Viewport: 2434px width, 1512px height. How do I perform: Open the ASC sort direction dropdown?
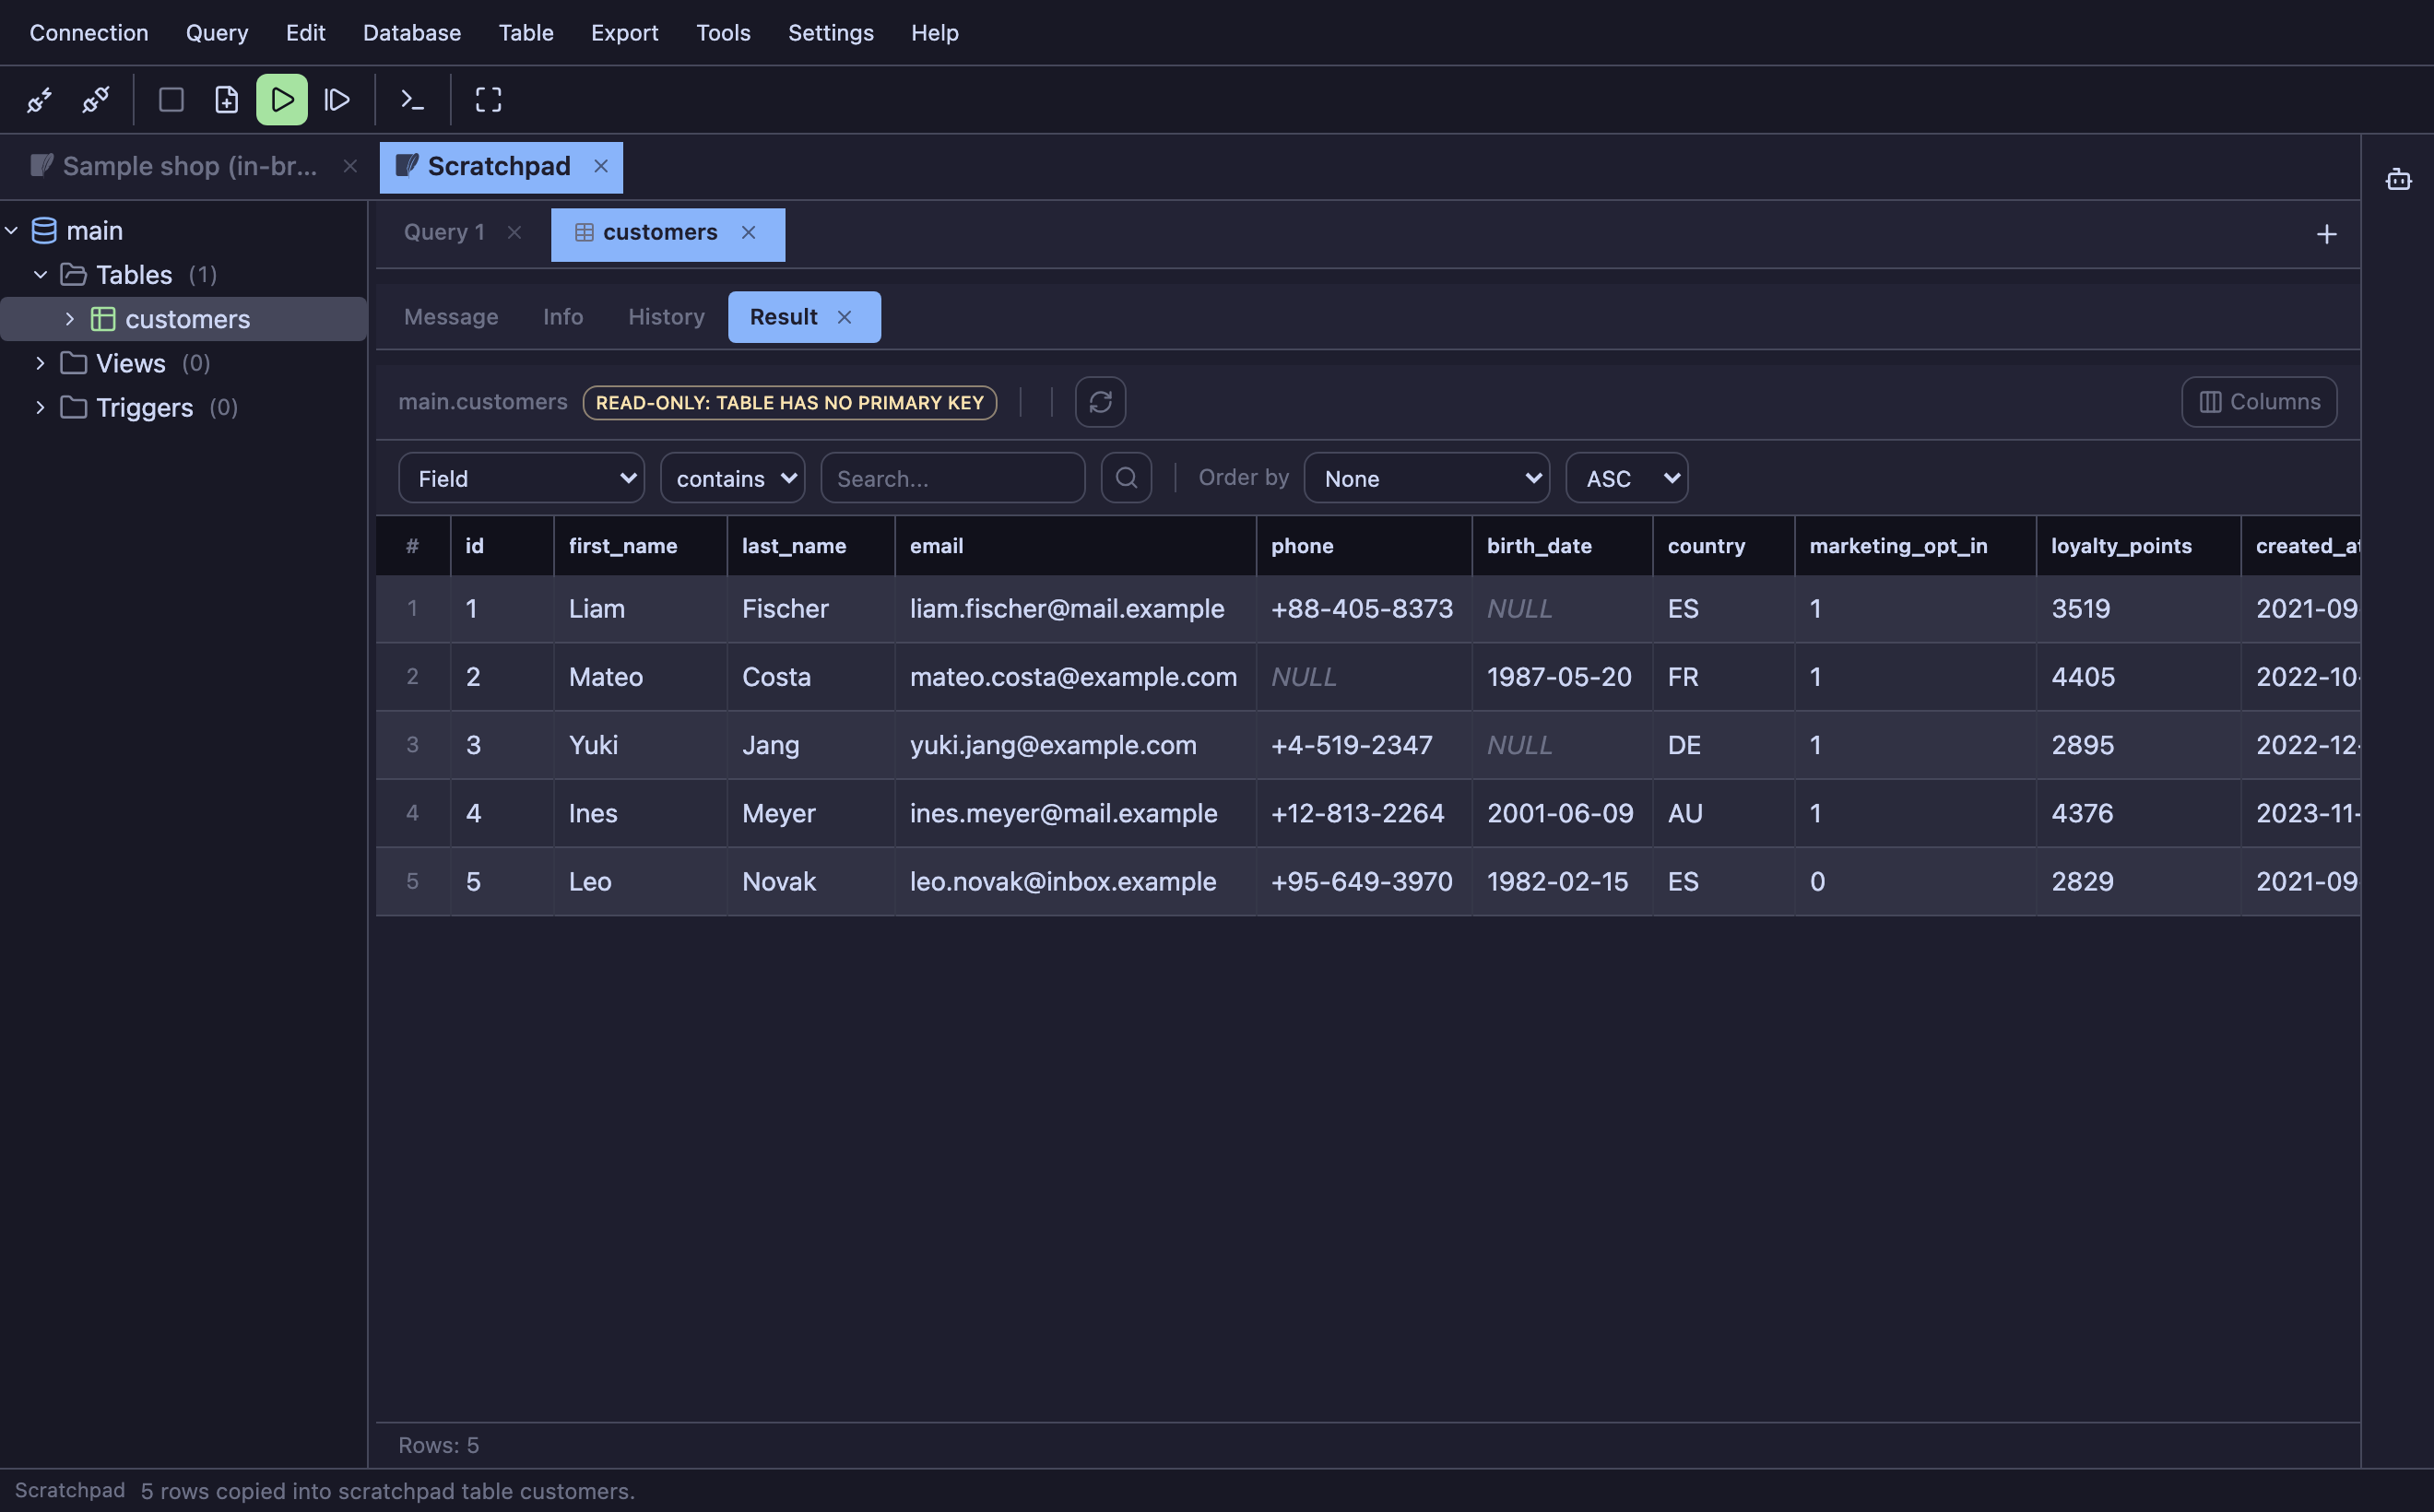click(x=1626, y=478)
